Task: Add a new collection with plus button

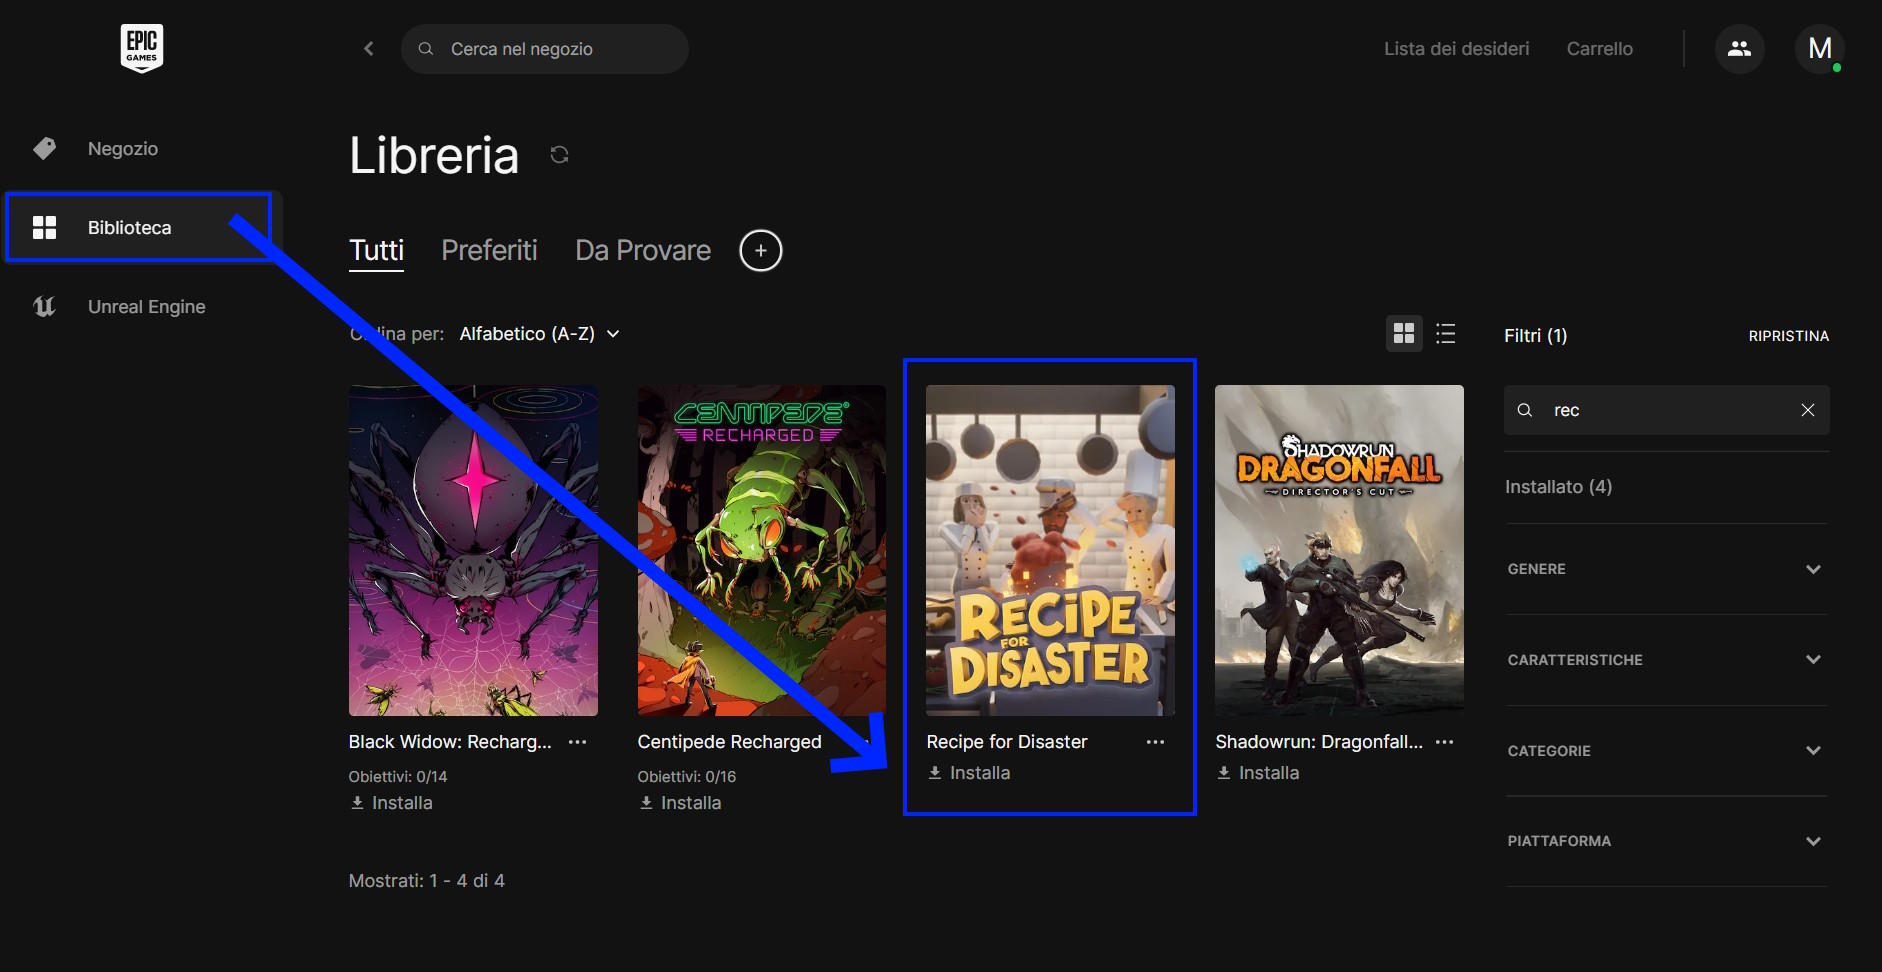Action: point(761,250)
